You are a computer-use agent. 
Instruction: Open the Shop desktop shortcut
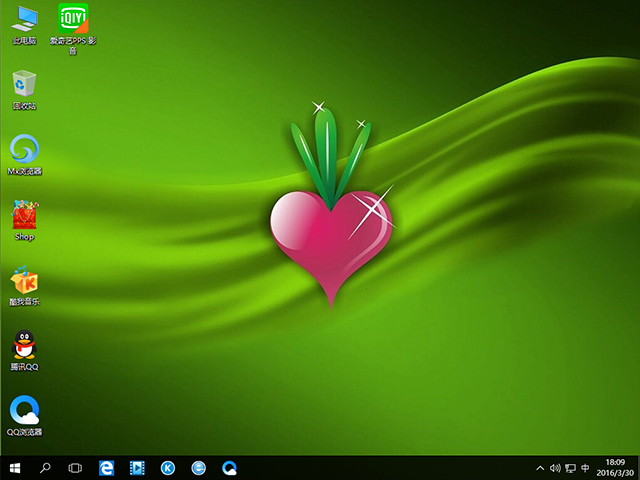click(25, 218)
